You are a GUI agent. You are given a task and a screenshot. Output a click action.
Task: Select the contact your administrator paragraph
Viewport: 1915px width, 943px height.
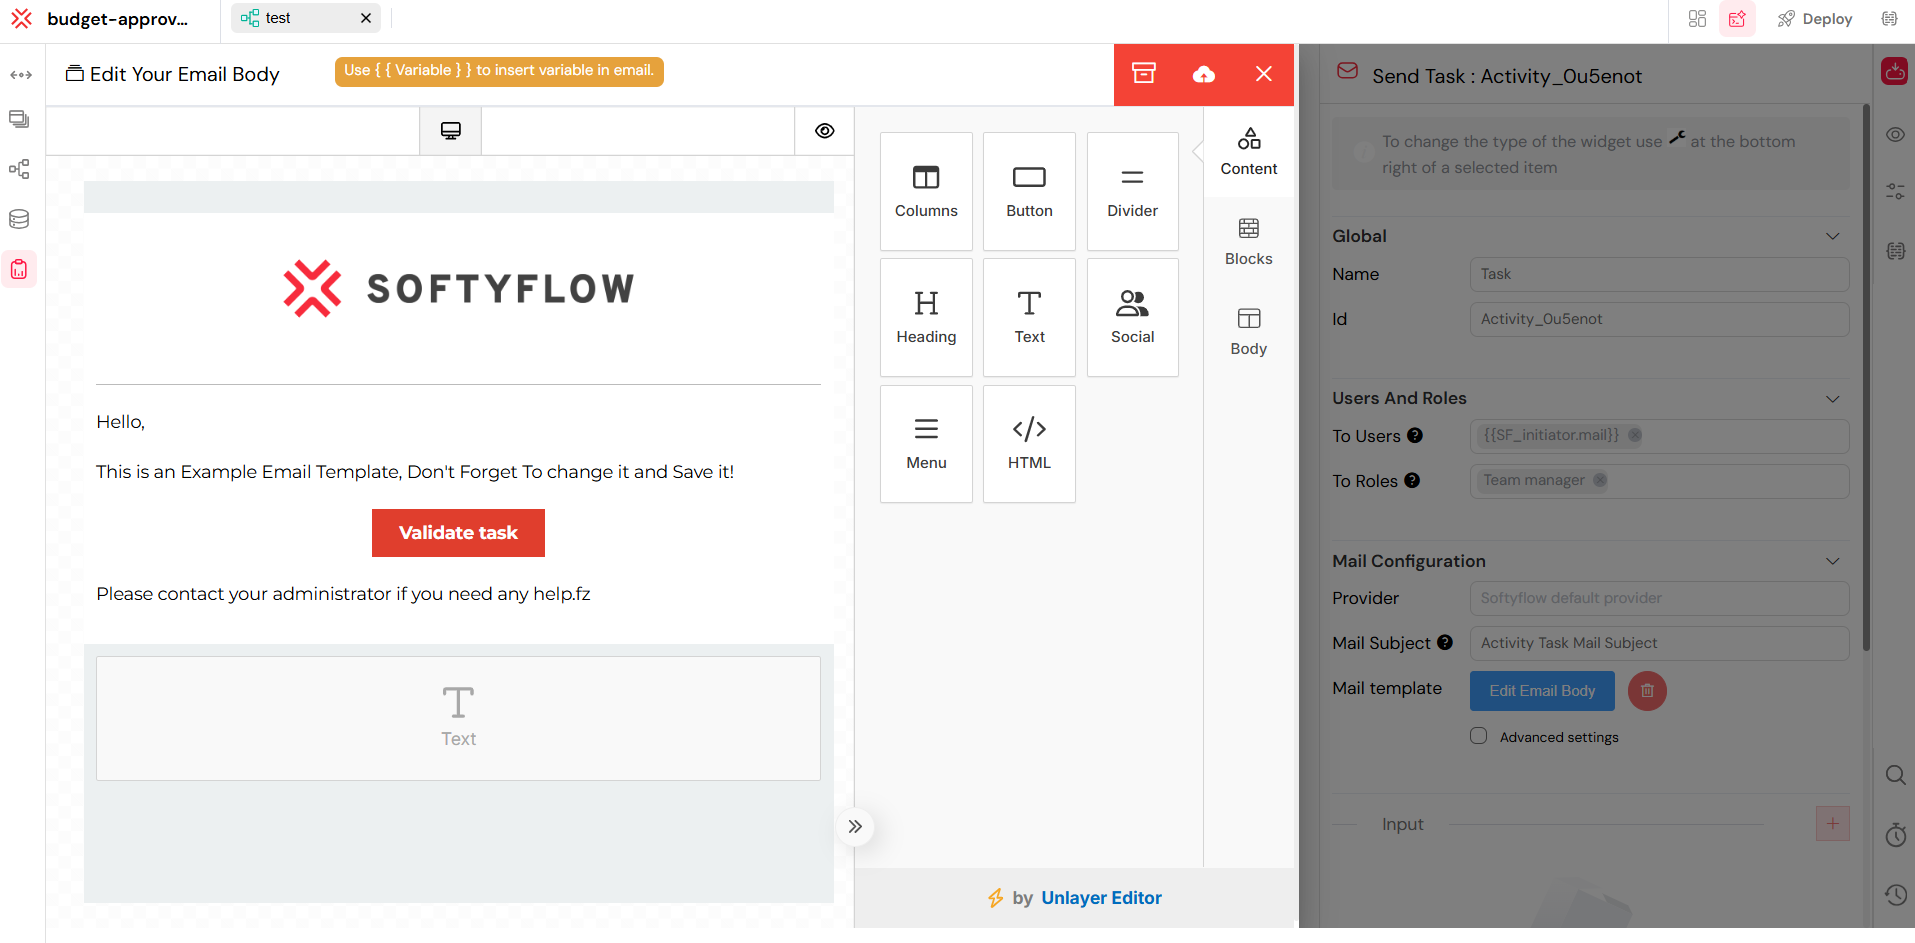pyautogui.click(x=343, y=594)
